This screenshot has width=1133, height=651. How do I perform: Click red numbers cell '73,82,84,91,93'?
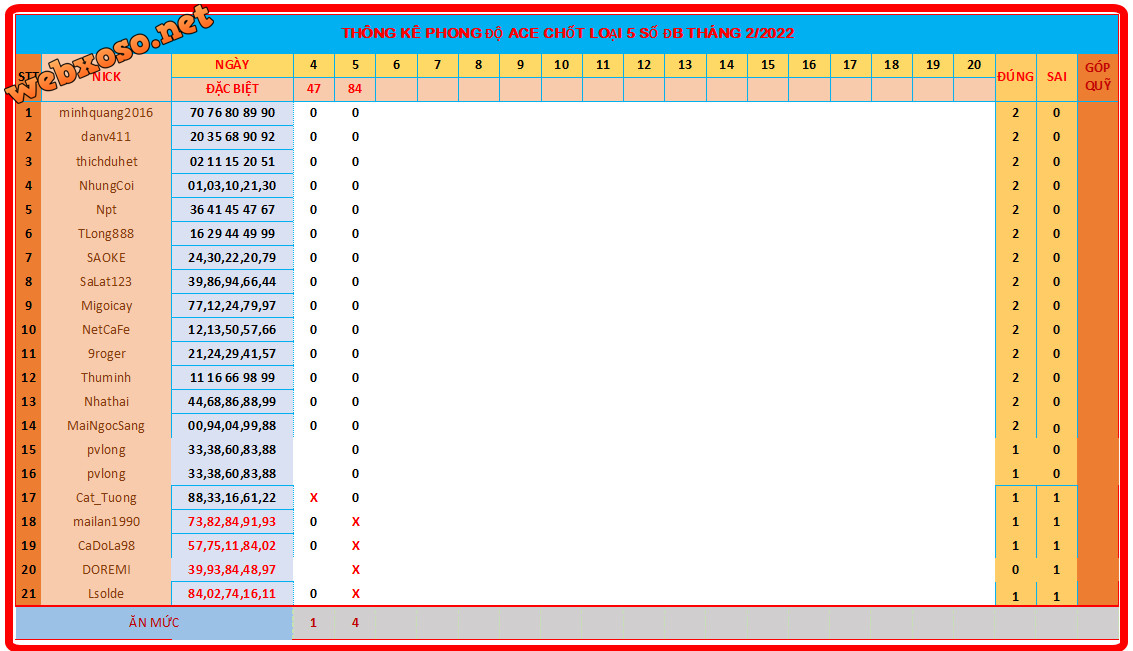tap(232, 522)
